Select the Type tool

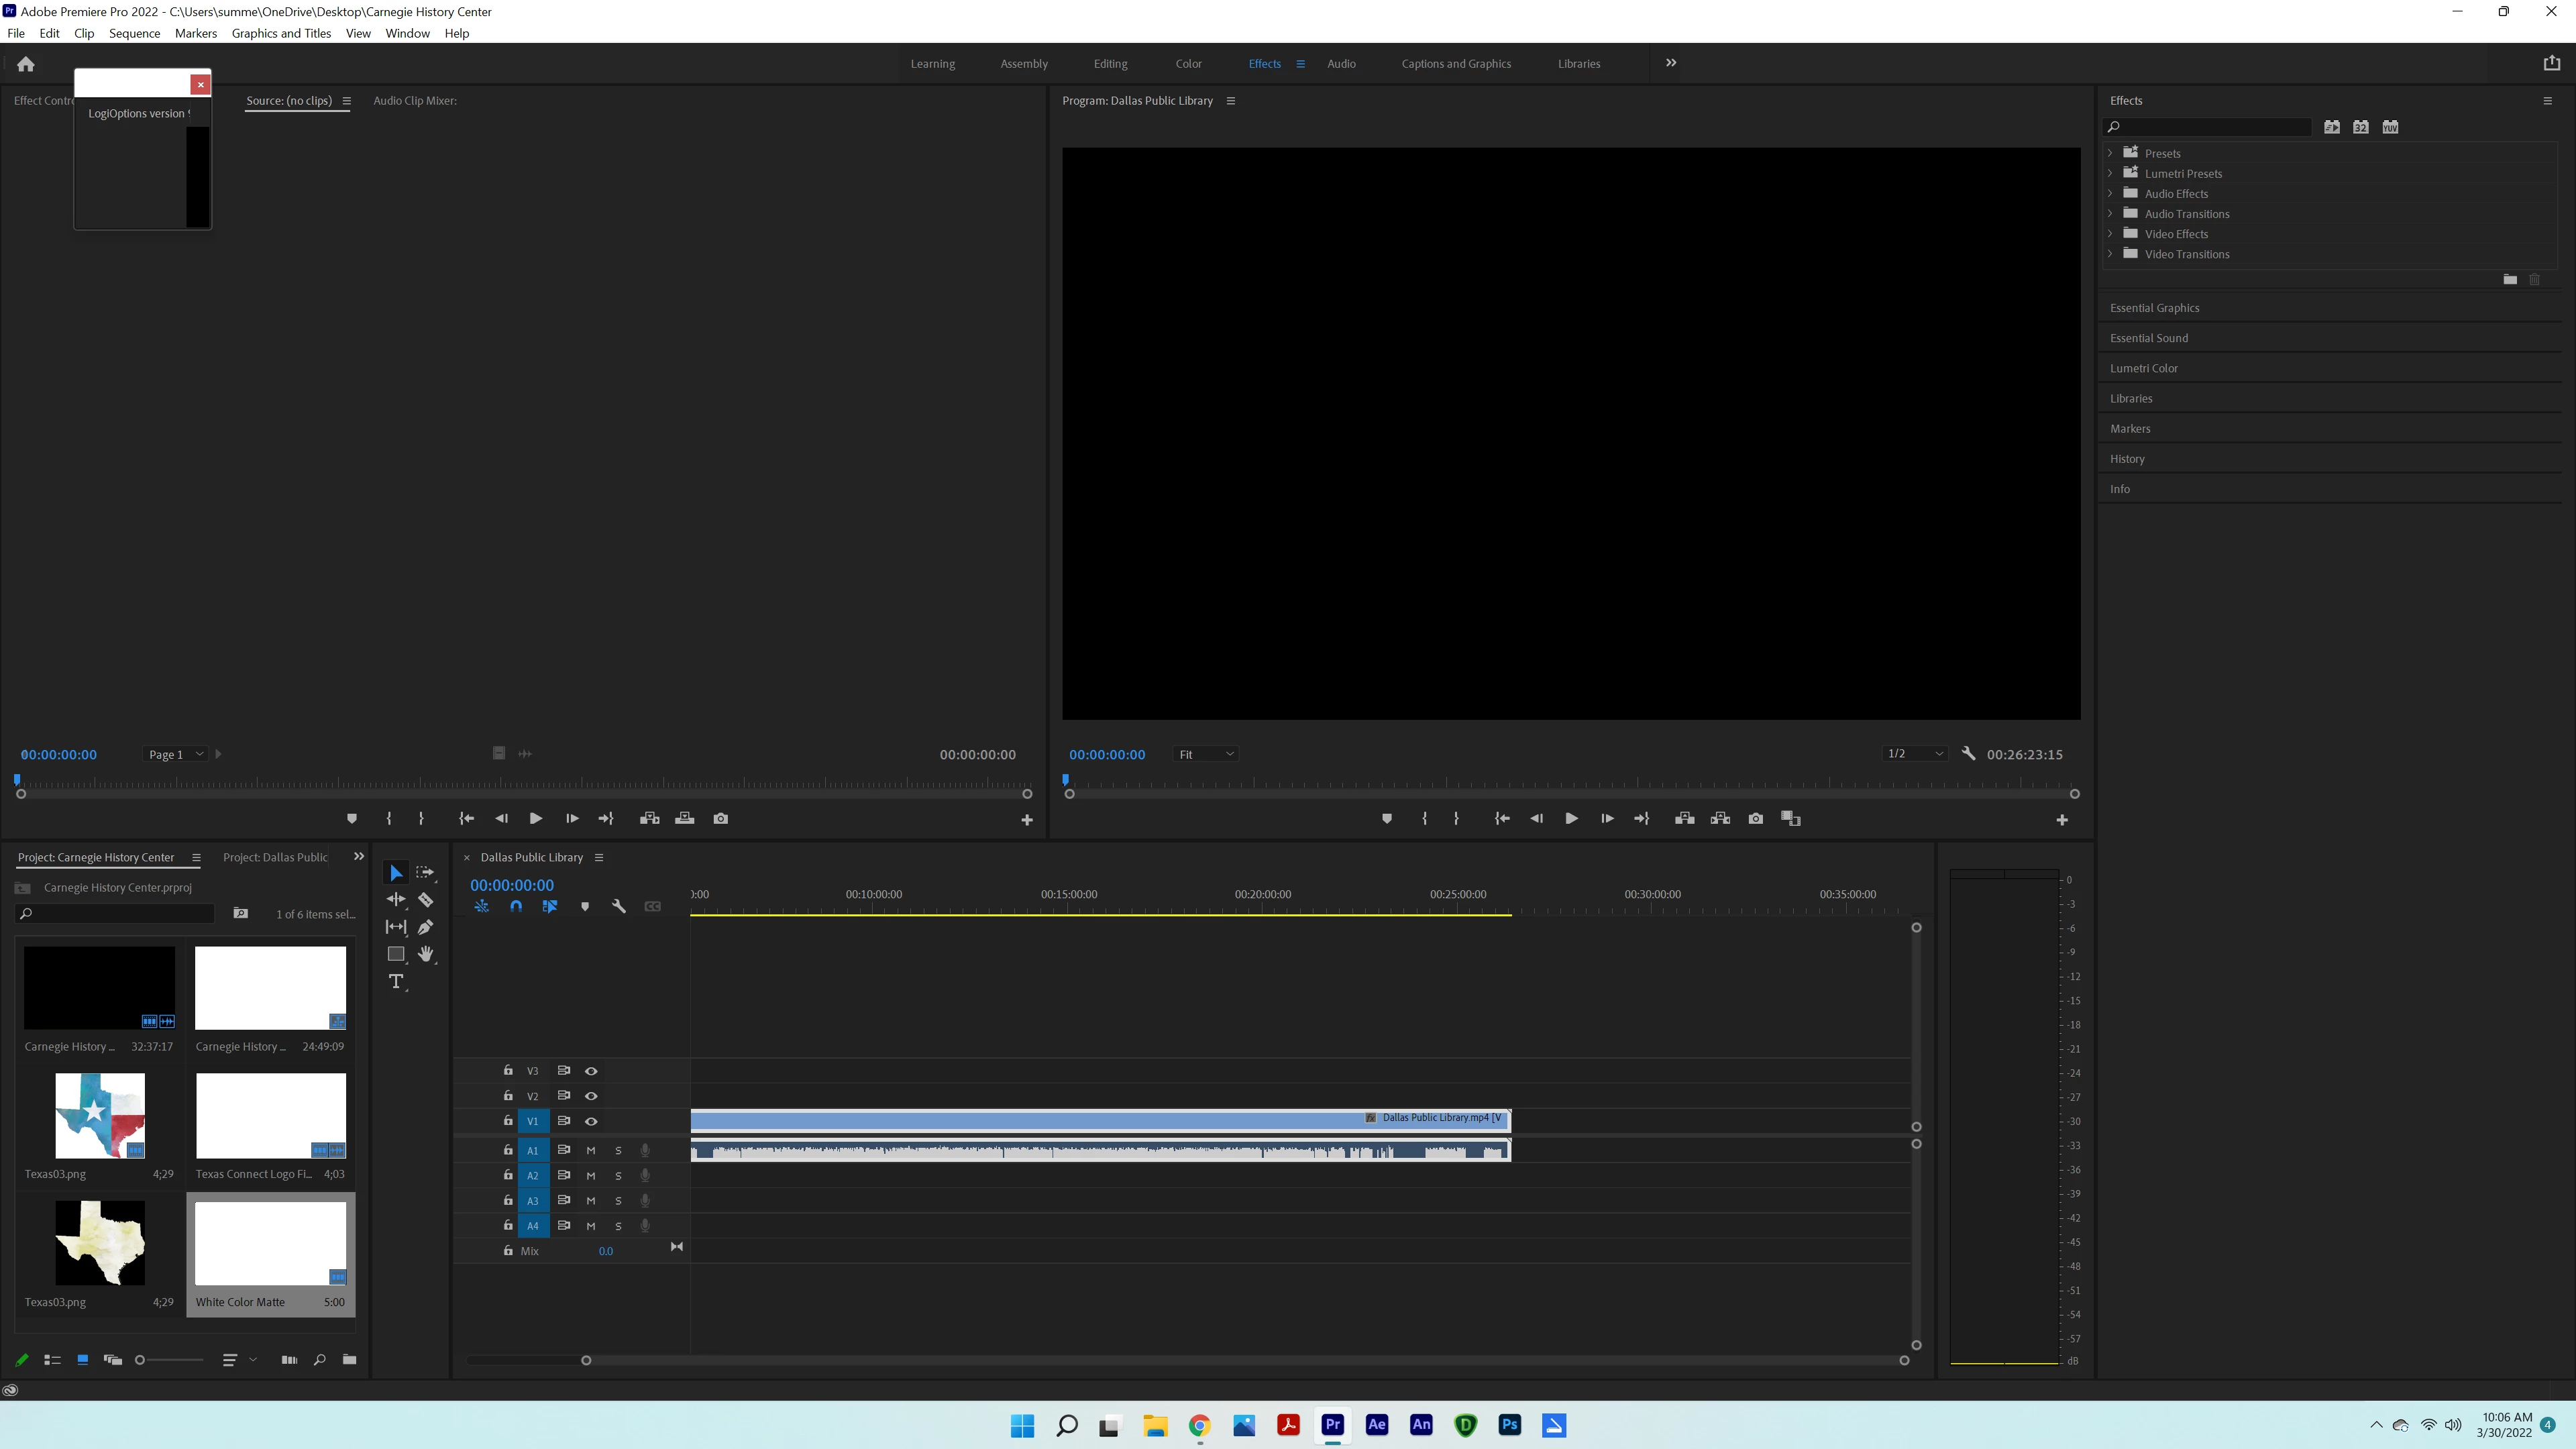396,982
